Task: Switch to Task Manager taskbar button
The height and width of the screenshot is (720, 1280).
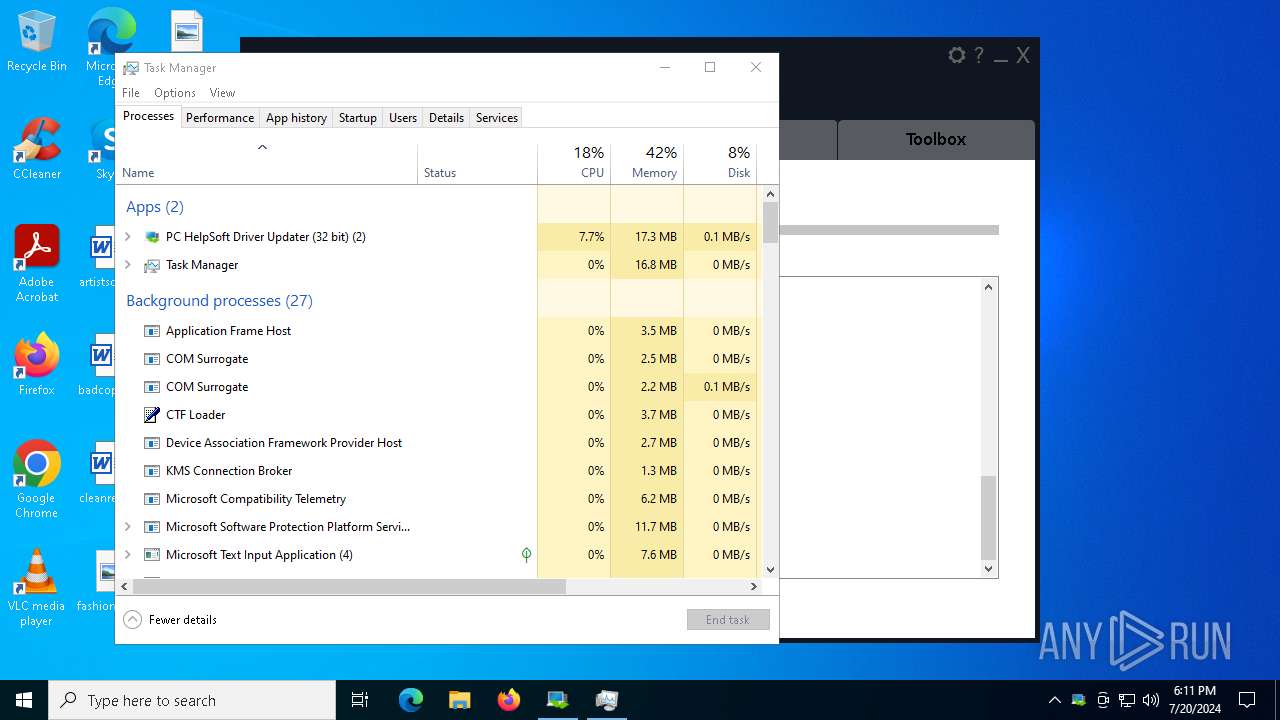Action: [606, 700]
